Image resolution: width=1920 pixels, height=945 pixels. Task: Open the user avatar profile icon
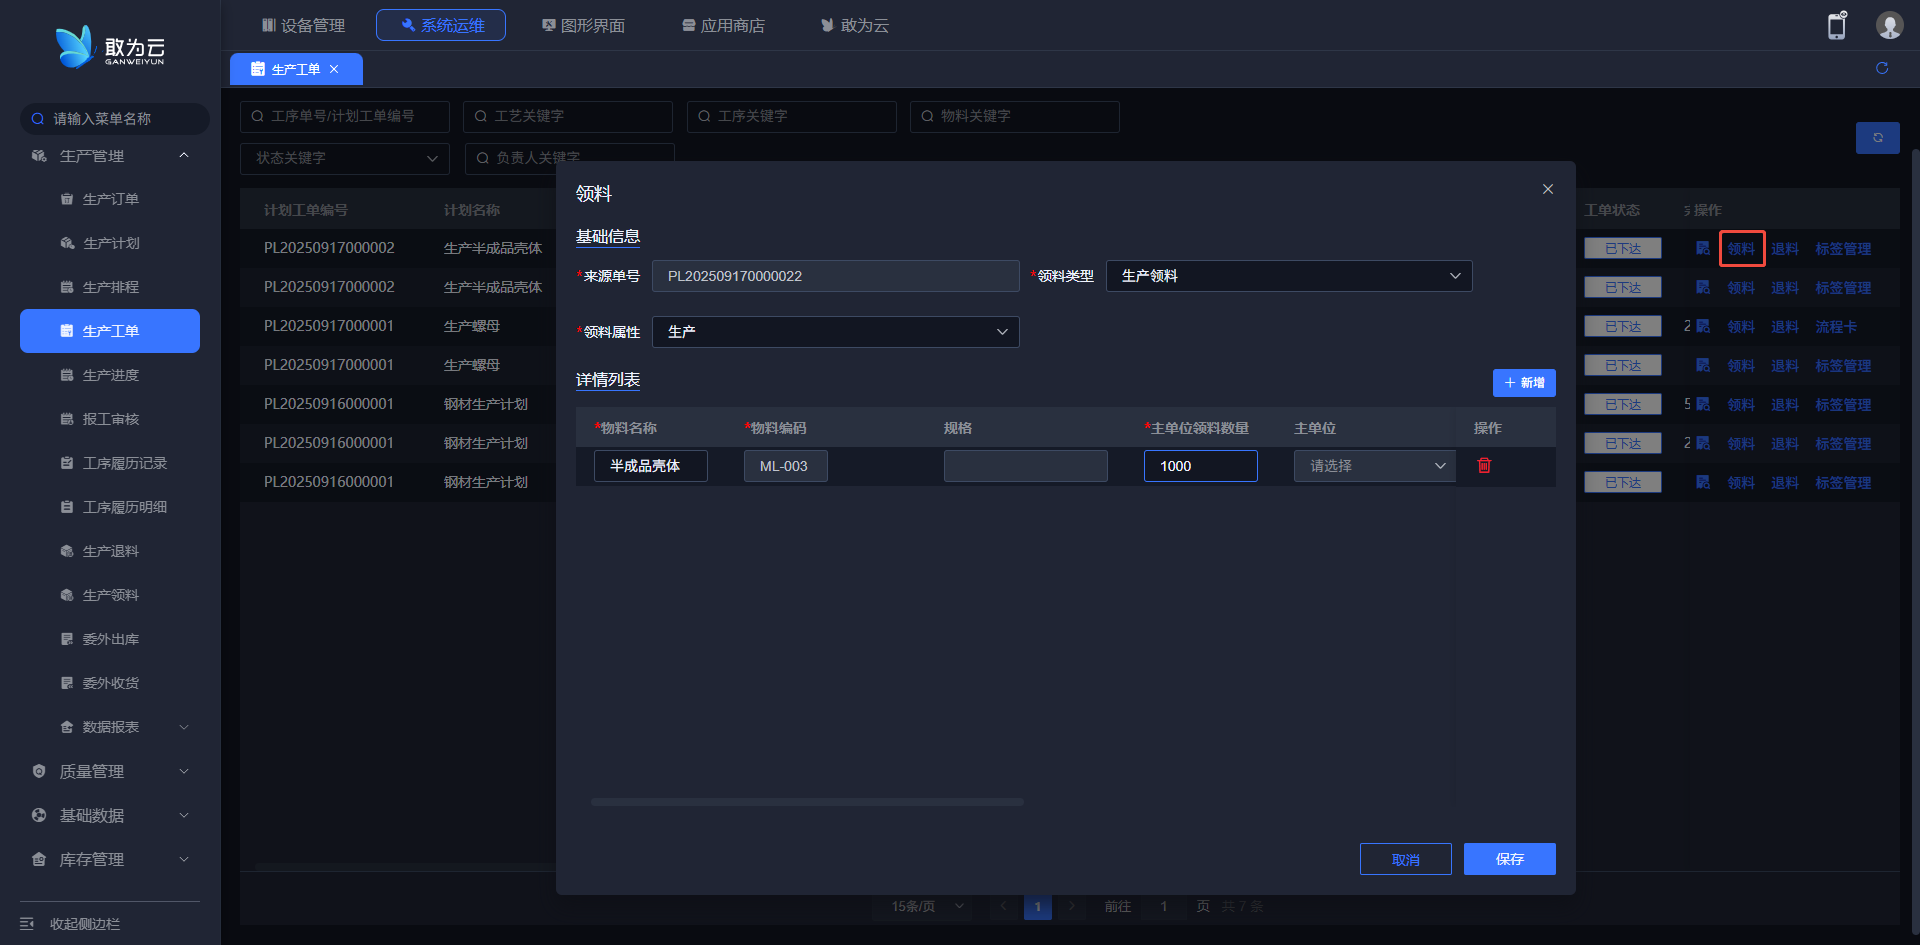[1888, 26]
